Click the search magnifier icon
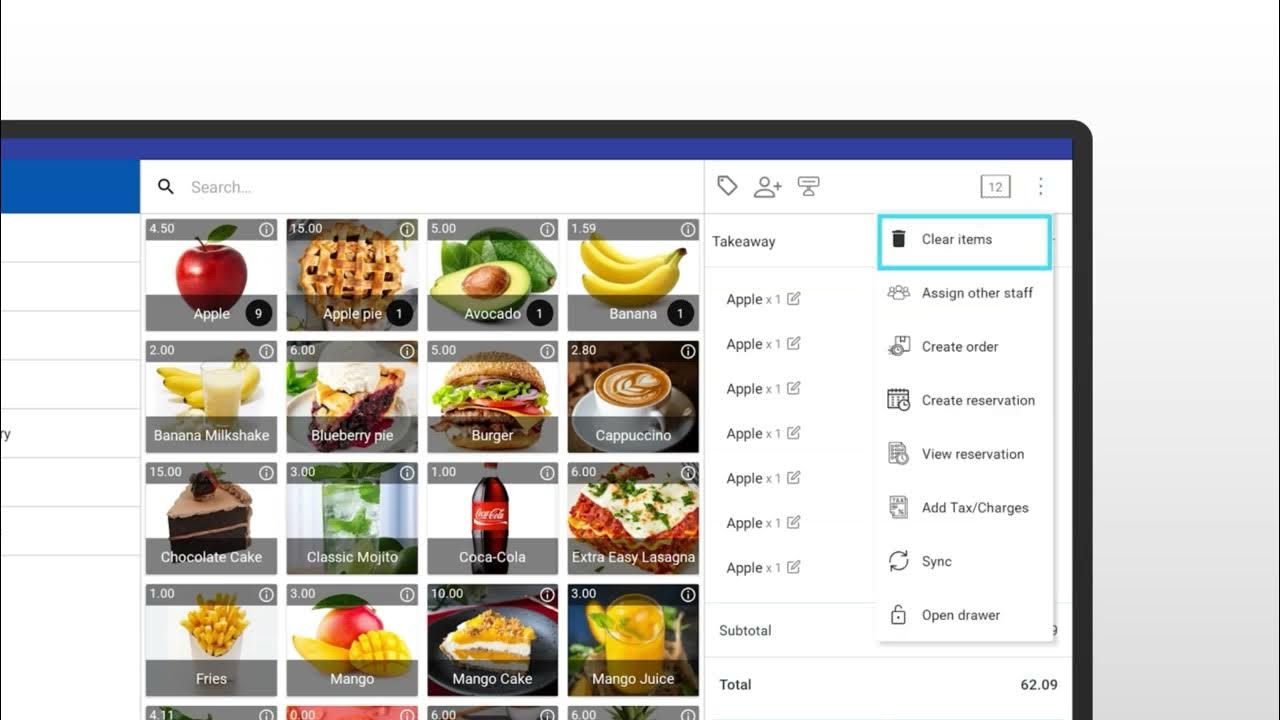 click(x=166, y=187)
